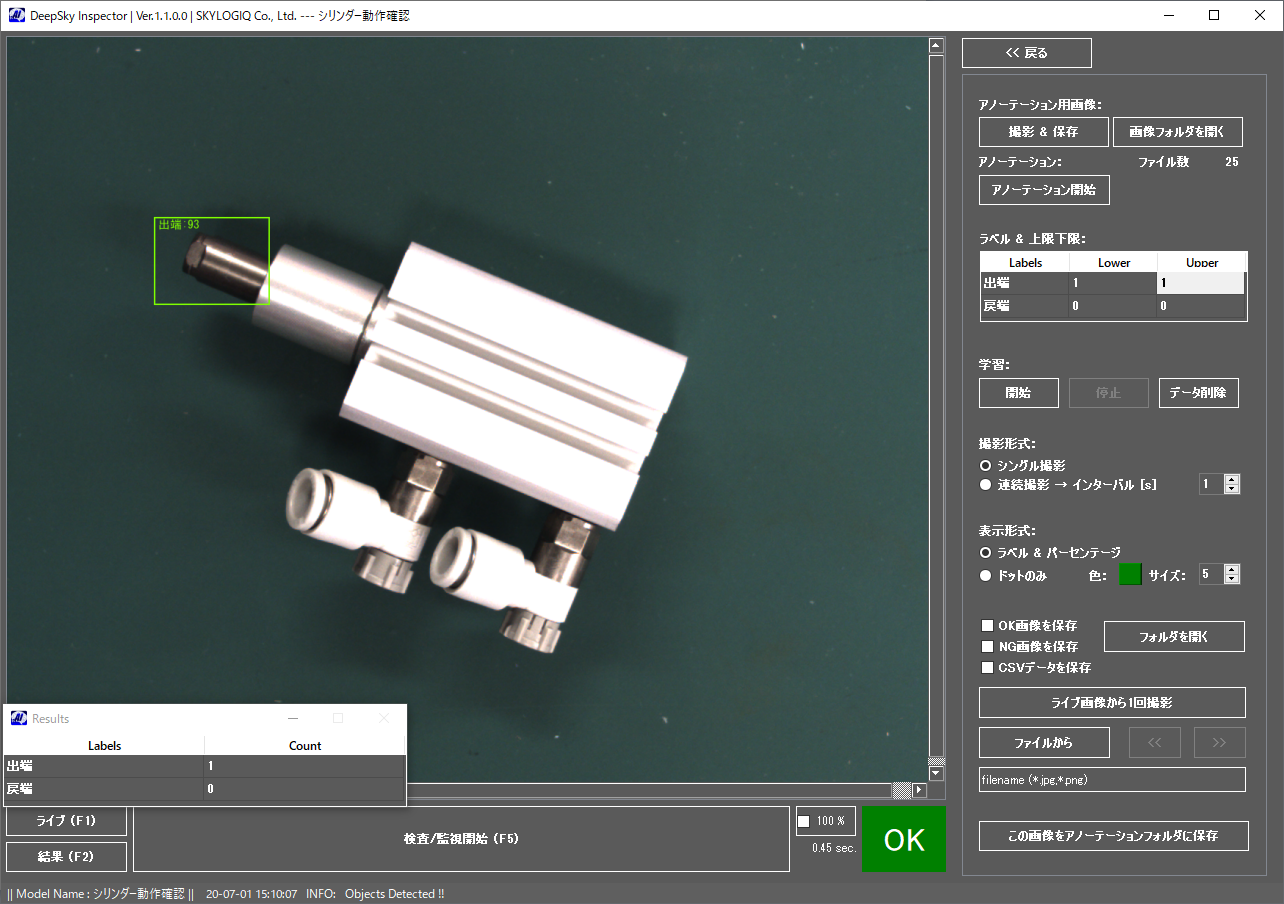Increase the インターバル value with up arrow
This screenshot has width=1284, height=904.
1232,480
